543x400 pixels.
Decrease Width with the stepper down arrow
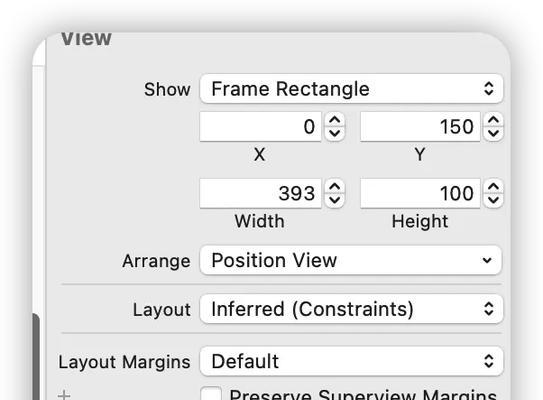(335, 200)
